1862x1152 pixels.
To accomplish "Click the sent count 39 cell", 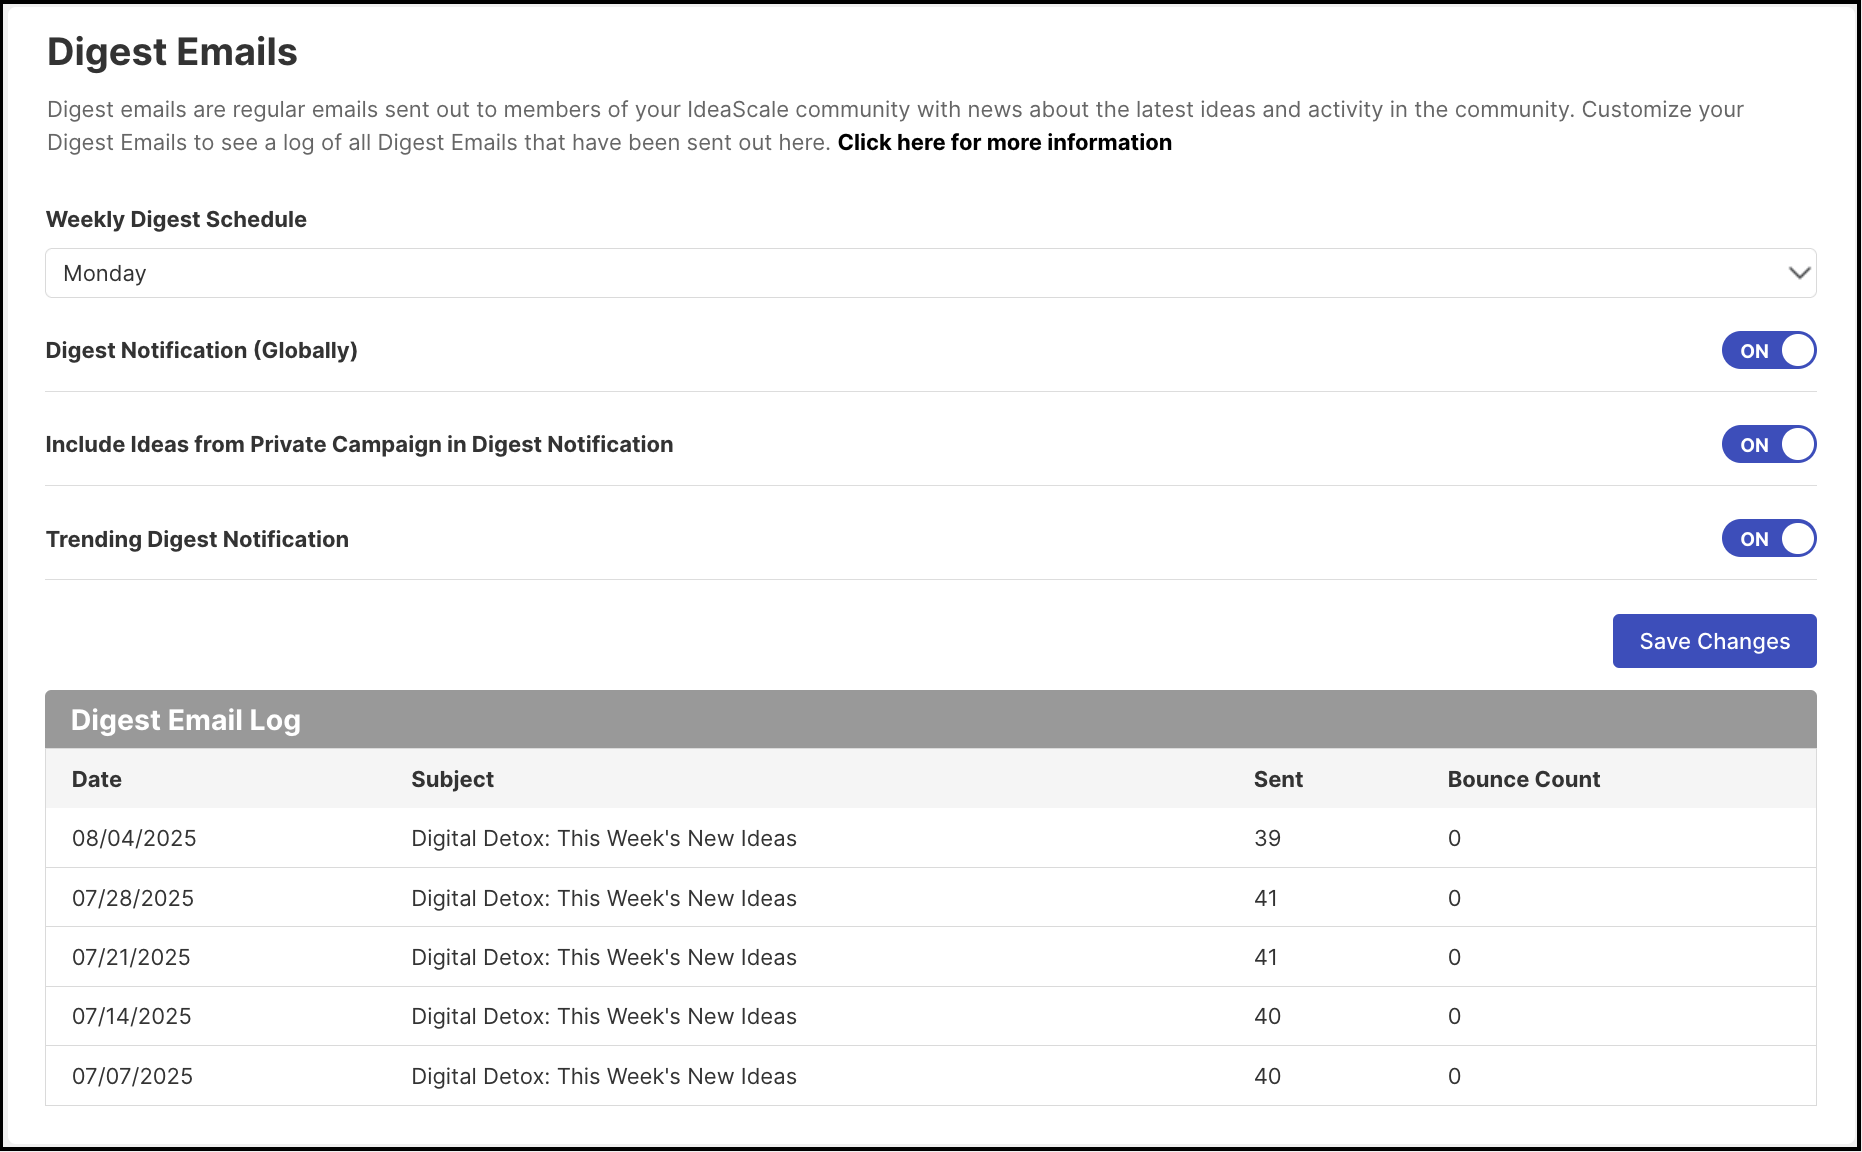I will click(1267, 838).
